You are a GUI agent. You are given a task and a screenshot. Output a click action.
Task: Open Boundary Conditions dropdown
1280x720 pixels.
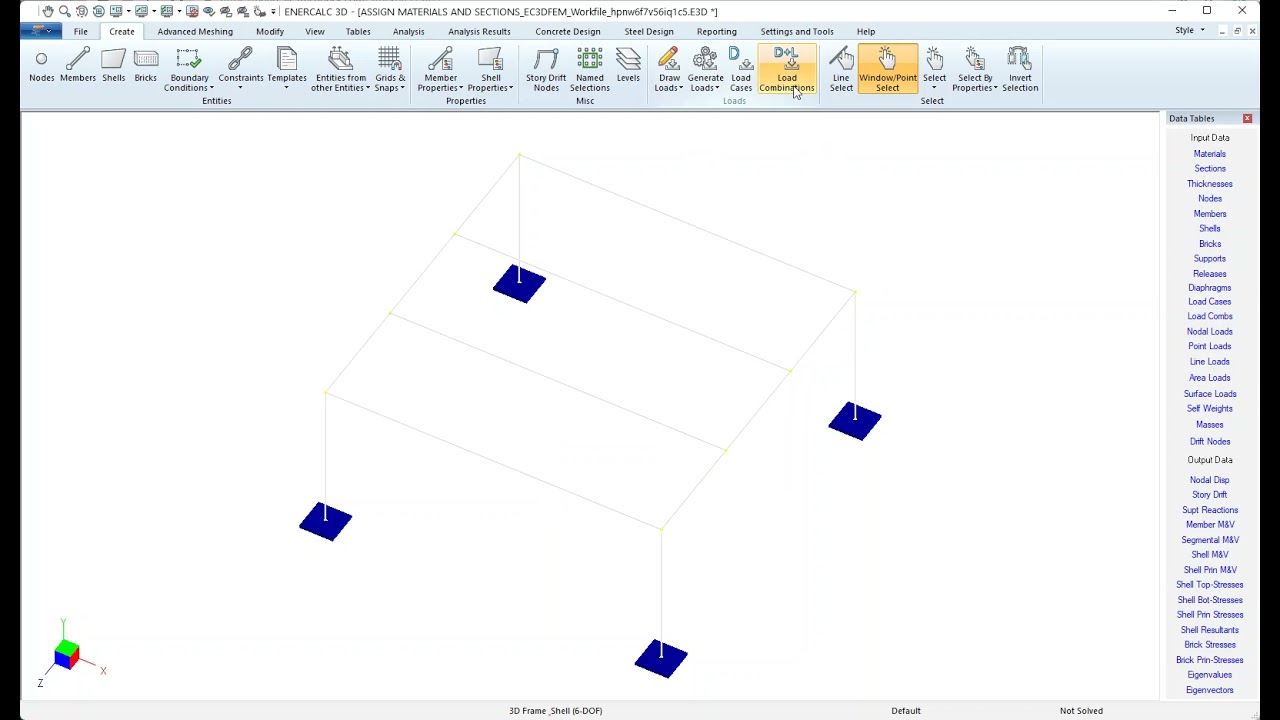tap(189, 70)
